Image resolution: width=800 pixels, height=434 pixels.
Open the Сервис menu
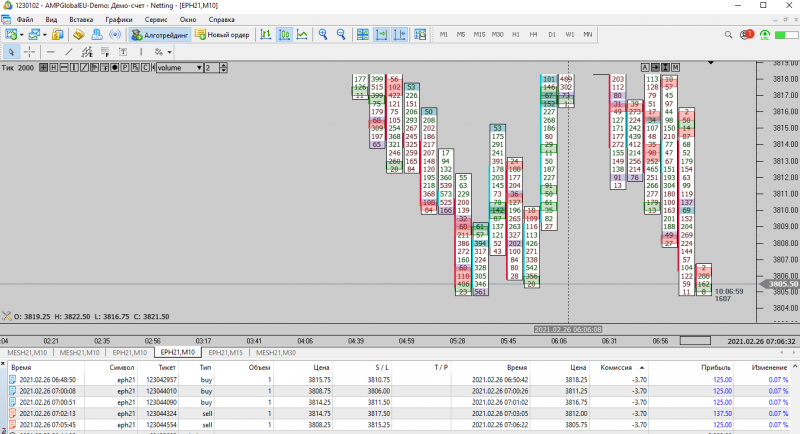(156, 19)
